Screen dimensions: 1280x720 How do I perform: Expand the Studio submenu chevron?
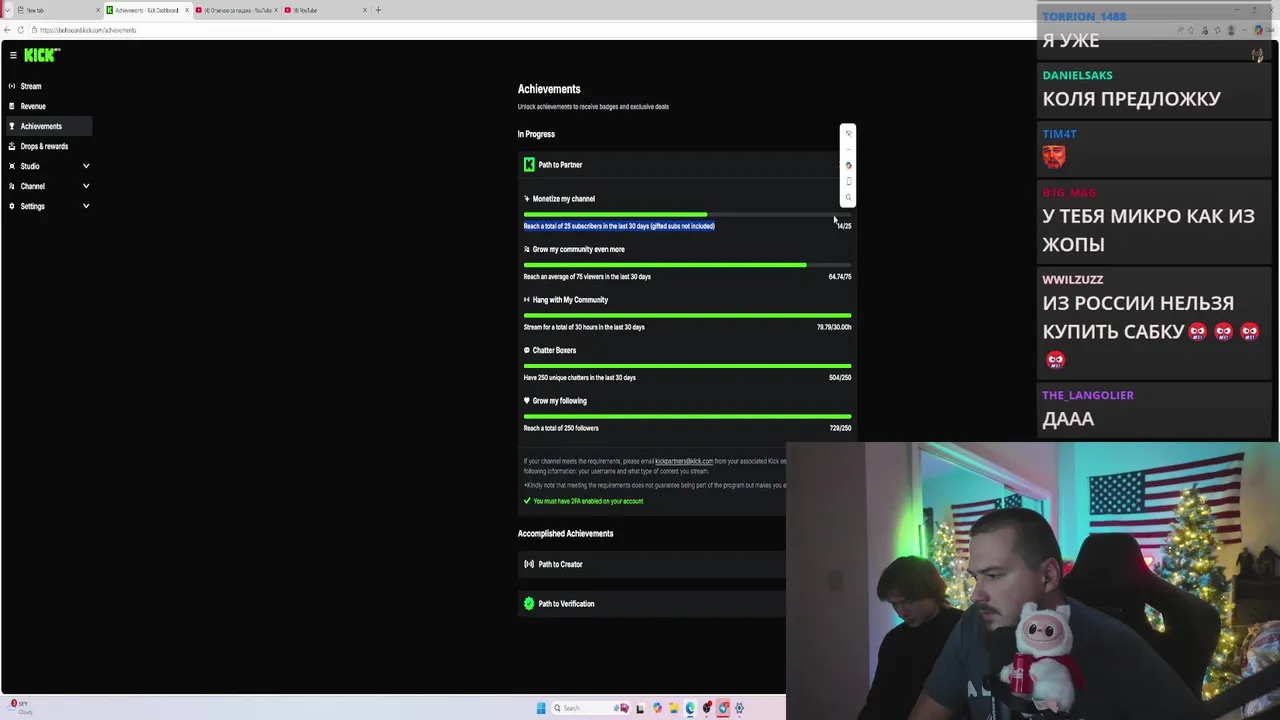[x=86, y=166]
